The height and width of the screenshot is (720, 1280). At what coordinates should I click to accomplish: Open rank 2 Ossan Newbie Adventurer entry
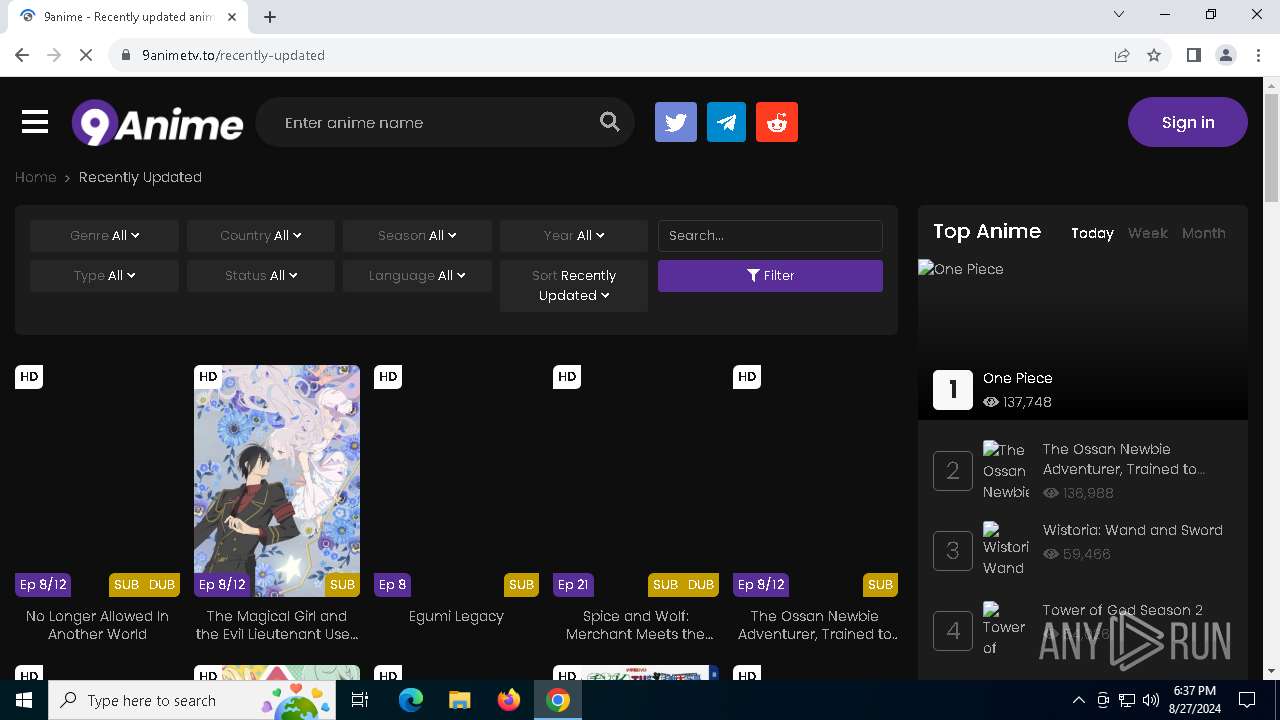(1123, 459)
